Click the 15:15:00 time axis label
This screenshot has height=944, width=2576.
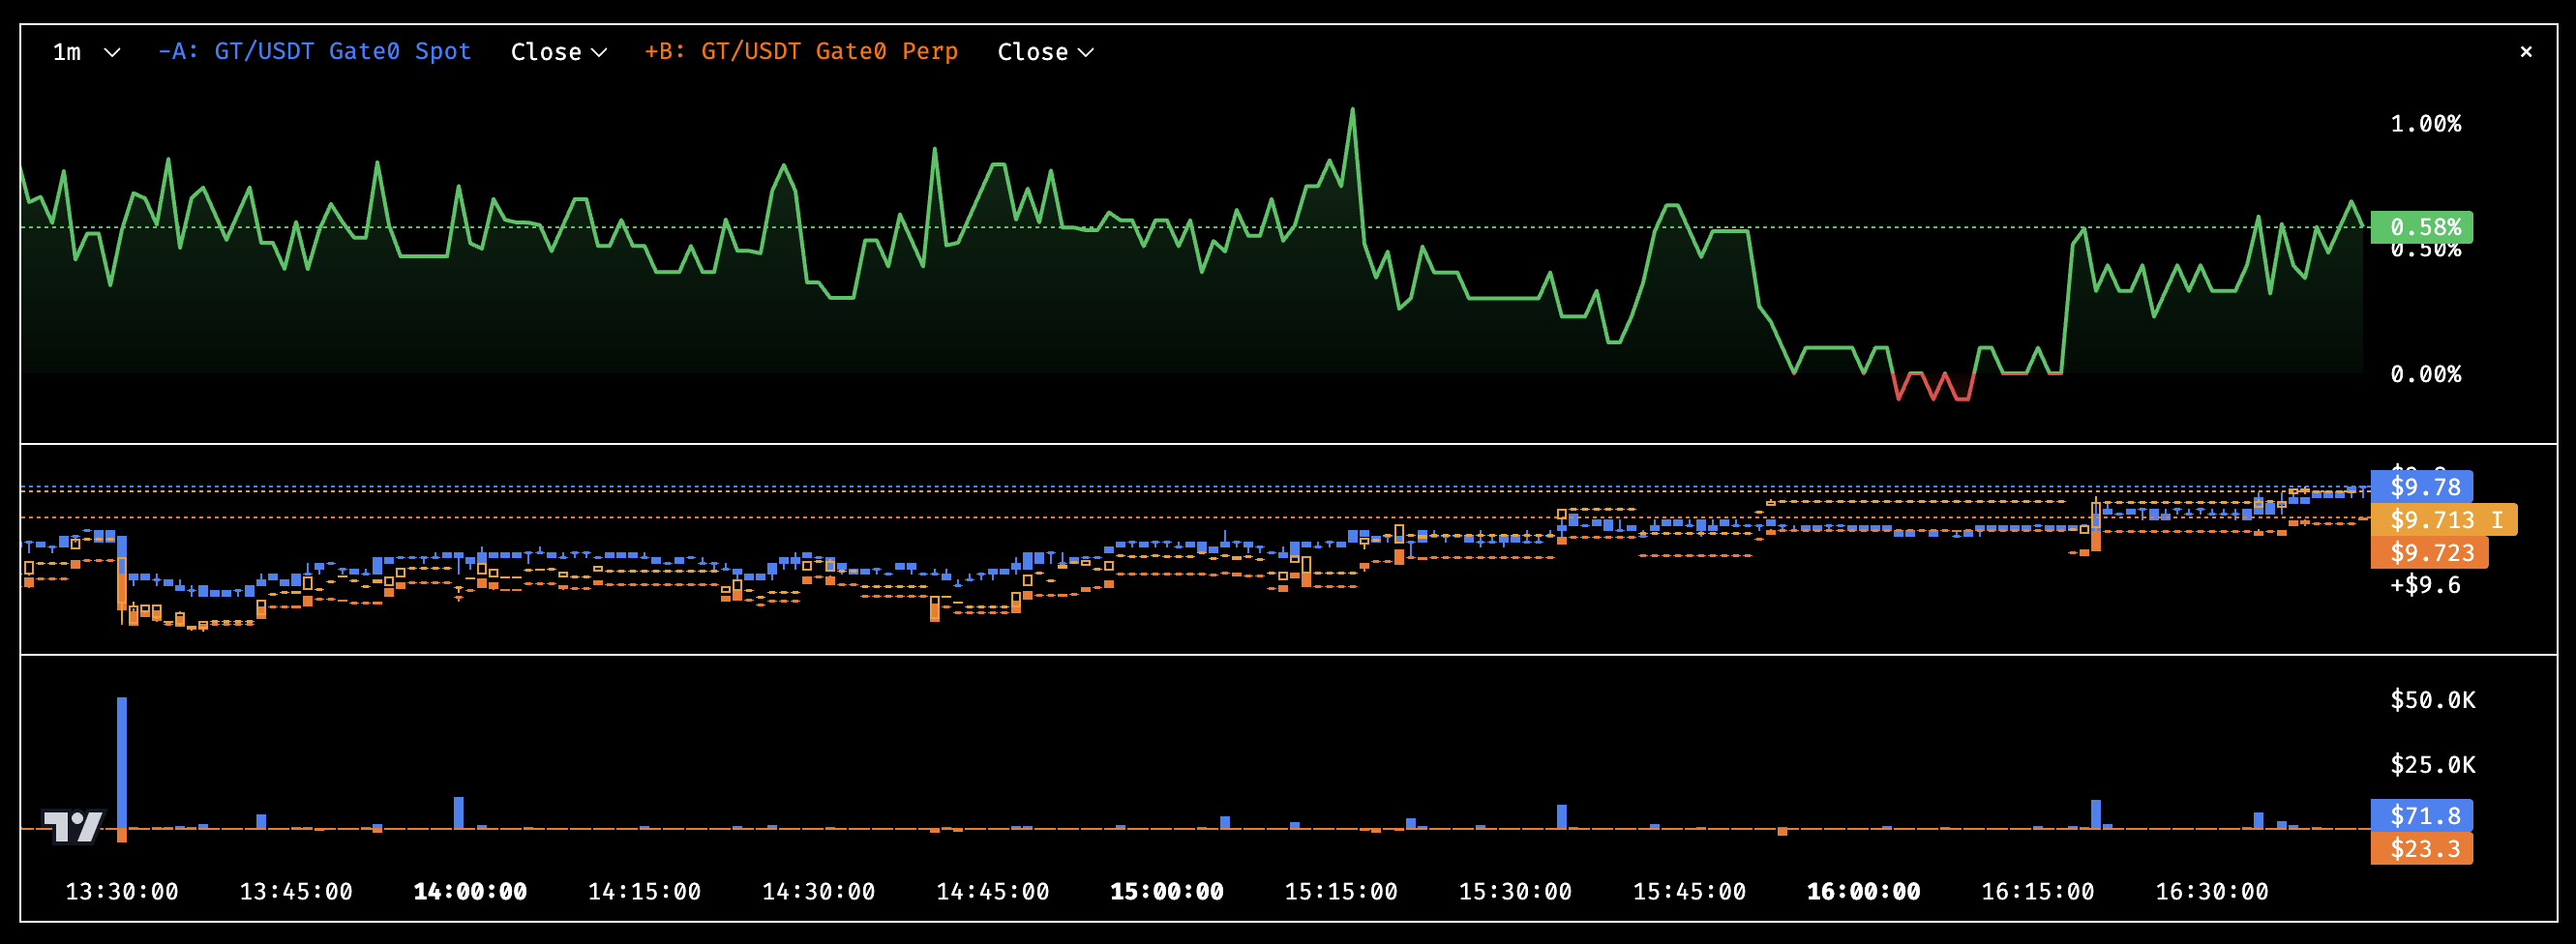[1341, 892]
